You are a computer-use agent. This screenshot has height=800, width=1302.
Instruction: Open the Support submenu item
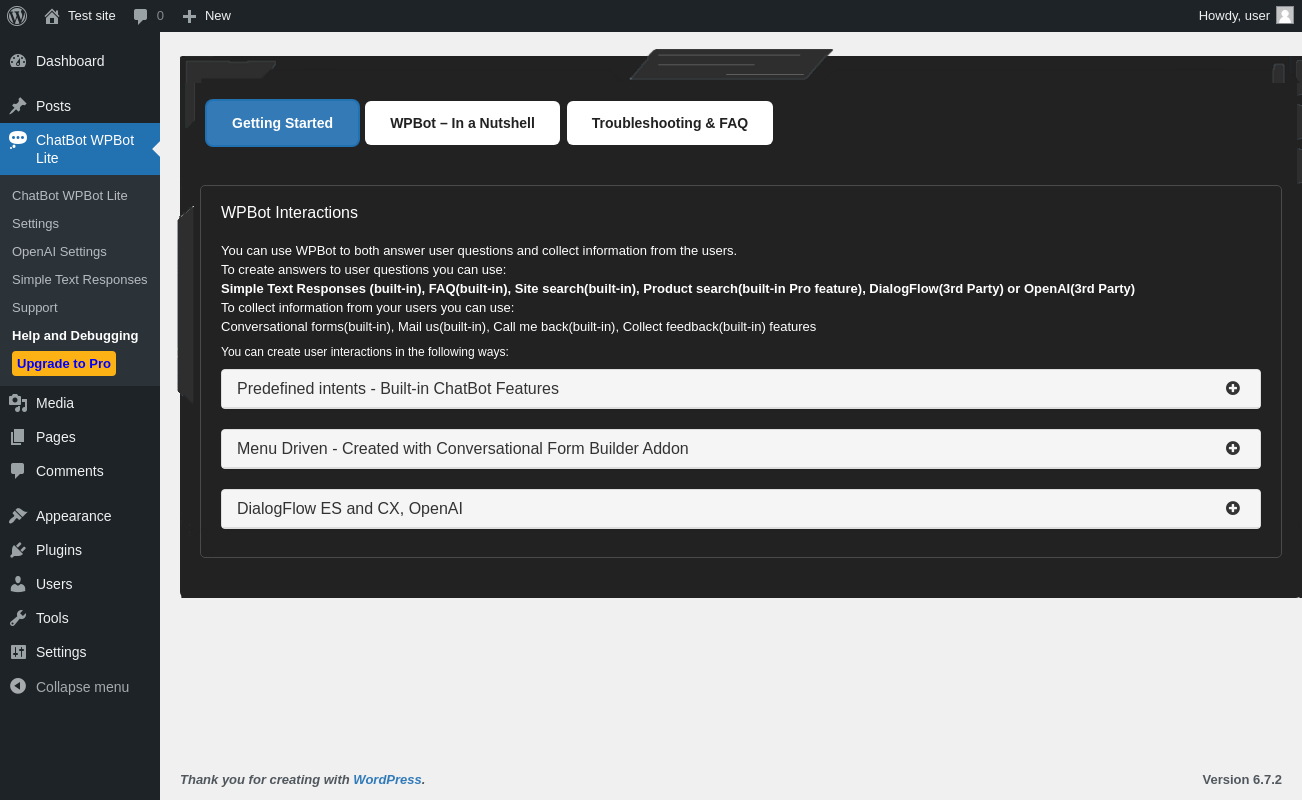pos(35,308)
